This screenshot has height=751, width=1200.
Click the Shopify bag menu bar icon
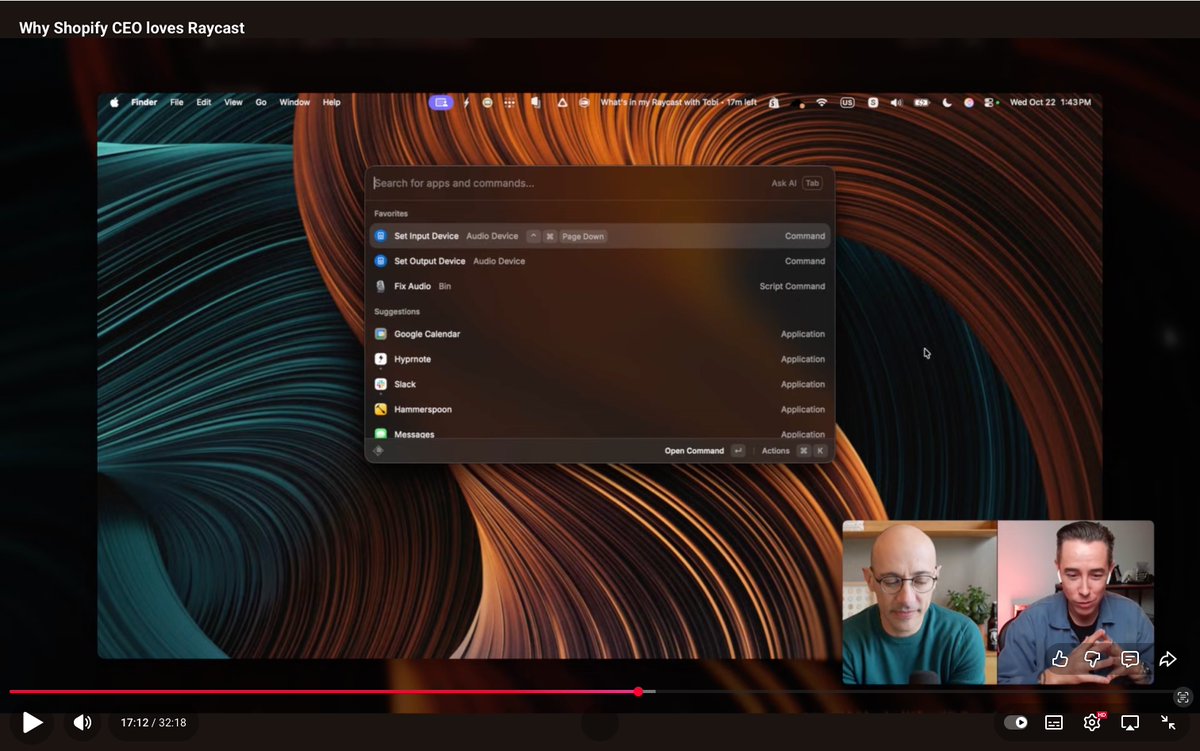click(x=774, y=102)
